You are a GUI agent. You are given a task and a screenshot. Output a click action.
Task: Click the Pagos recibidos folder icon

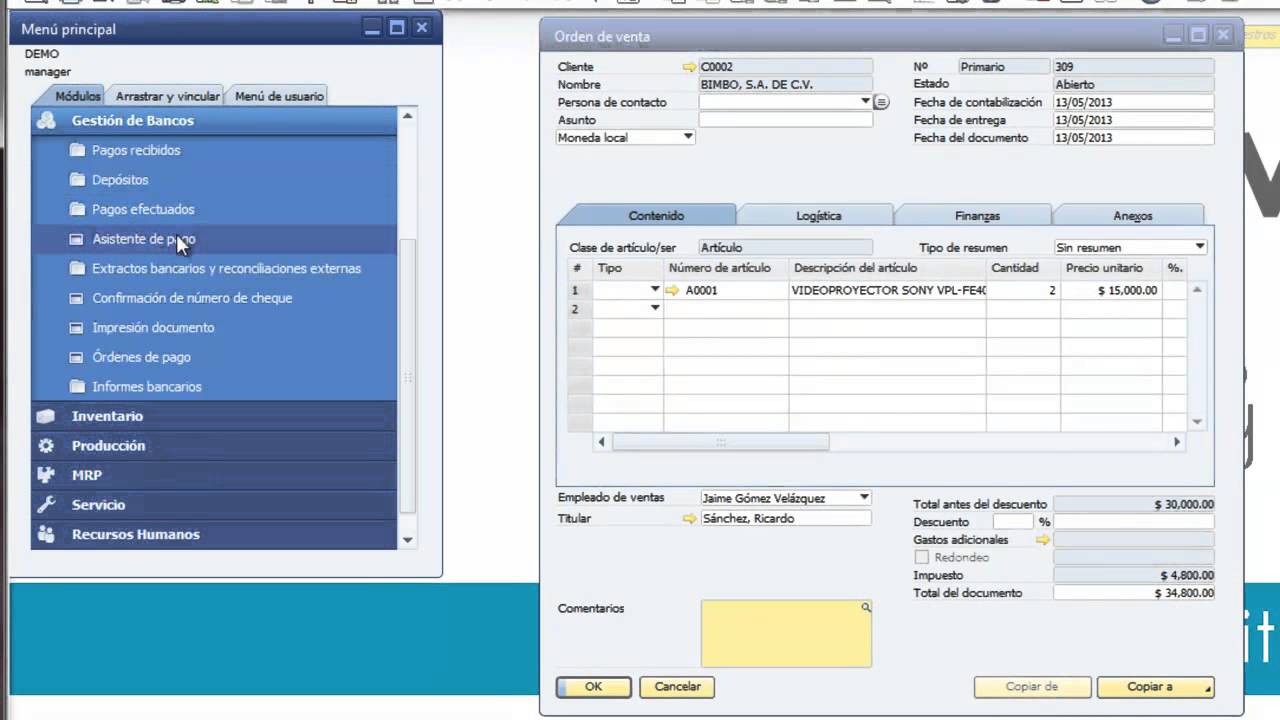click(x=77, y=150)
